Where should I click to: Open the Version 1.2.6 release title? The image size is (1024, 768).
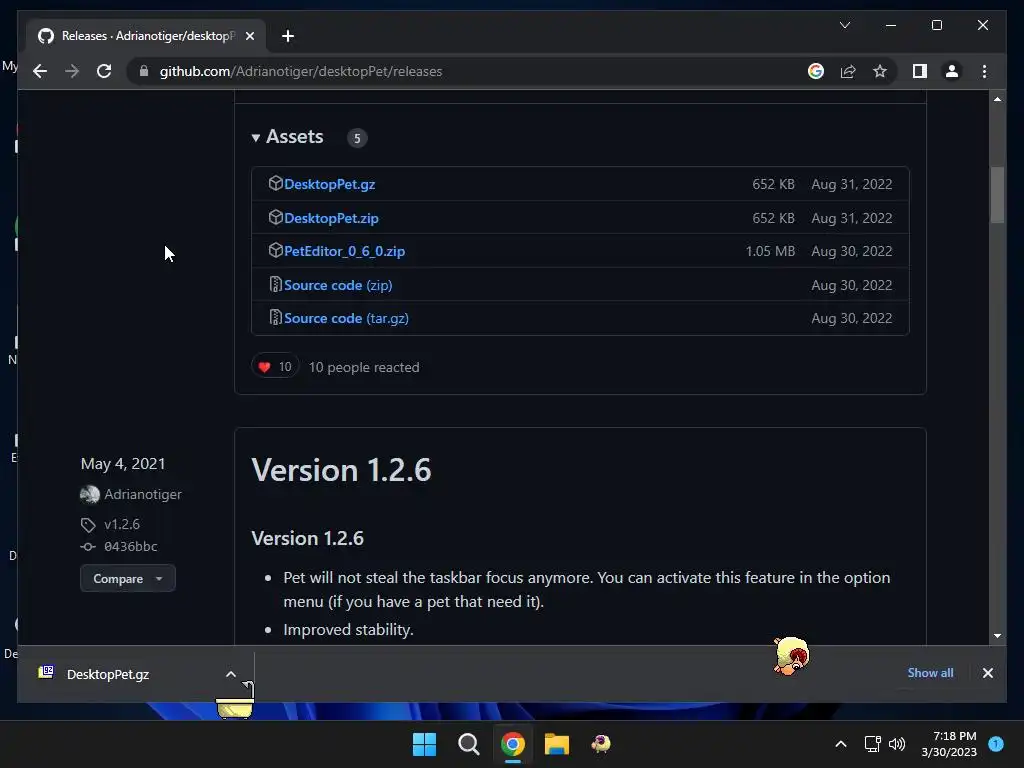click(341, 470)
